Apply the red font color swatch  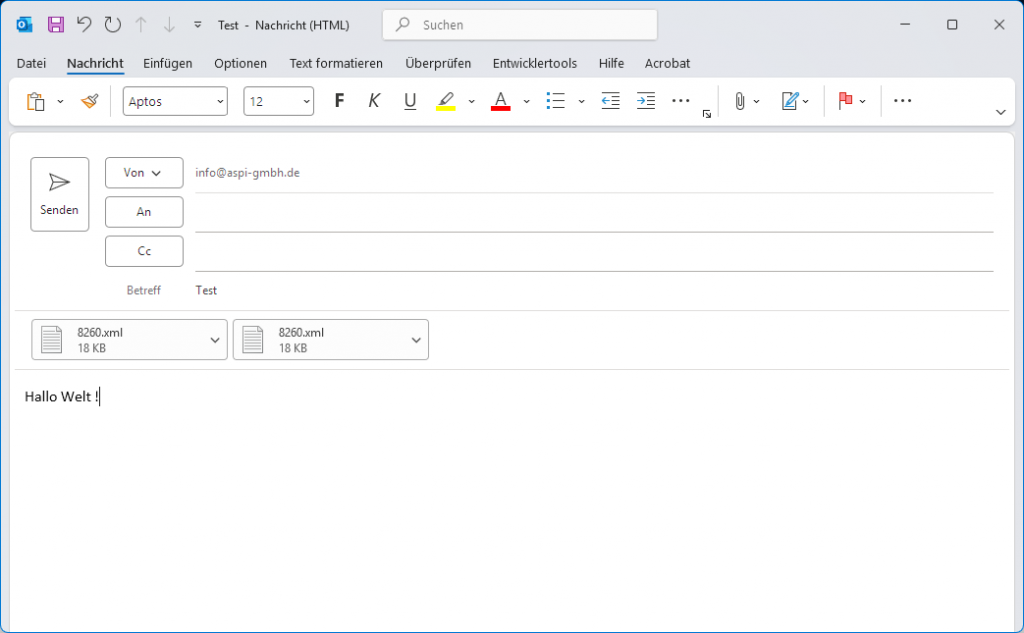(x=501, y=101)
